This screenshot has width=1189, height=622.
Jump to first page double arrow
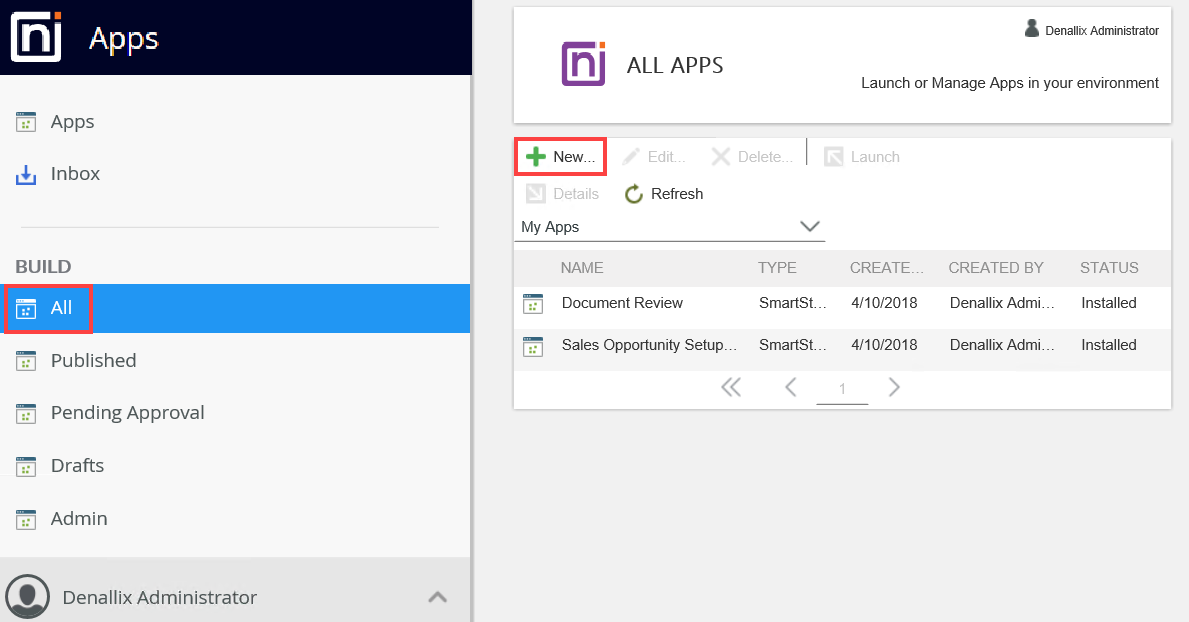[731, 387]
